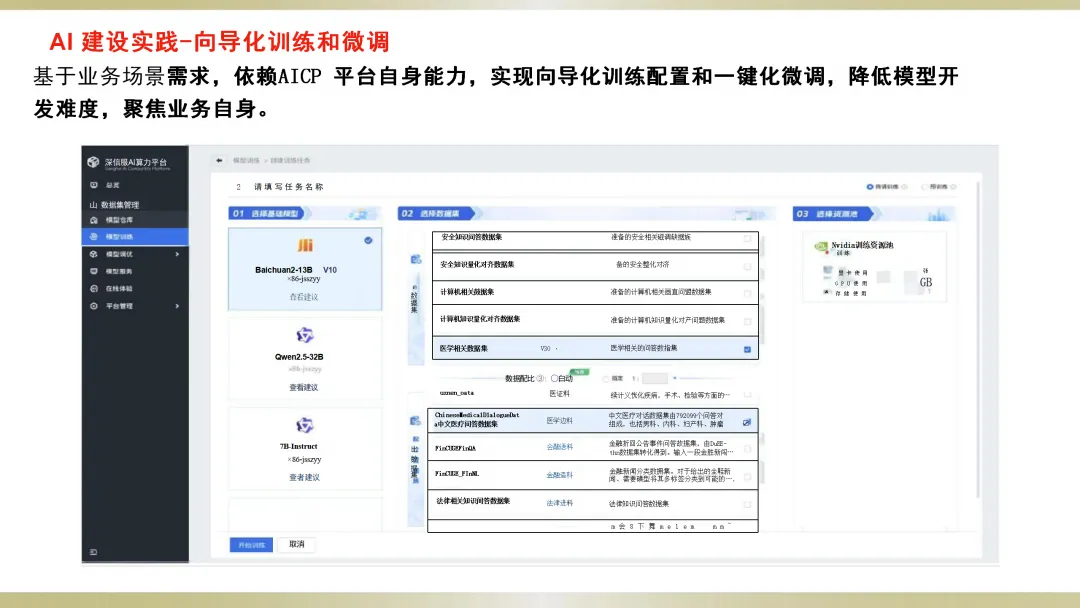Click the 模型调优 sidebar icon
Screen dimensions: 1080x608
click(x=94, y=254)
